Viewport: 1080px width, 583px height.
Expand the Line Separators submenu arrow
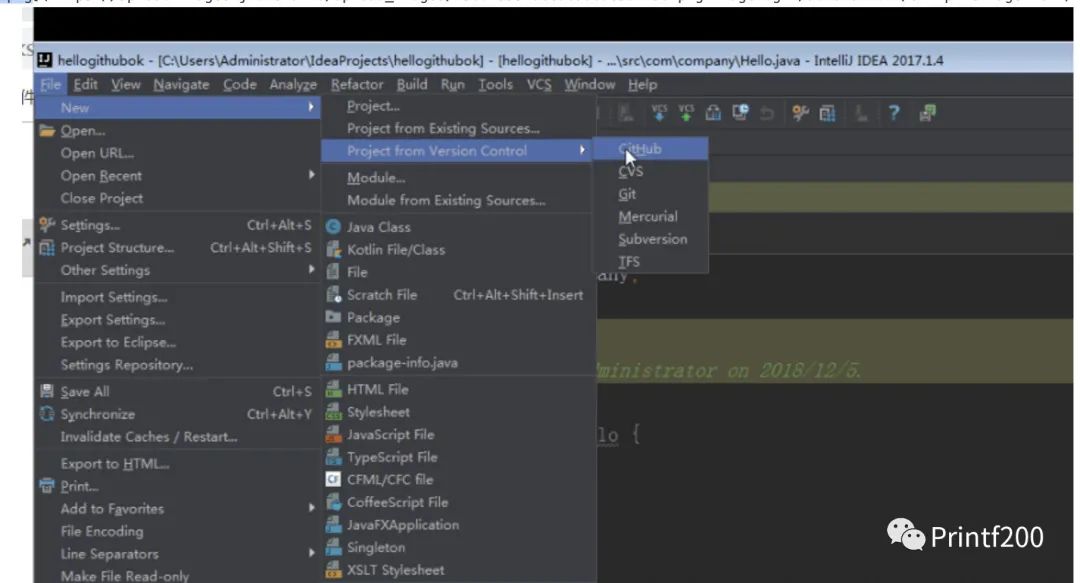point(311,553)
